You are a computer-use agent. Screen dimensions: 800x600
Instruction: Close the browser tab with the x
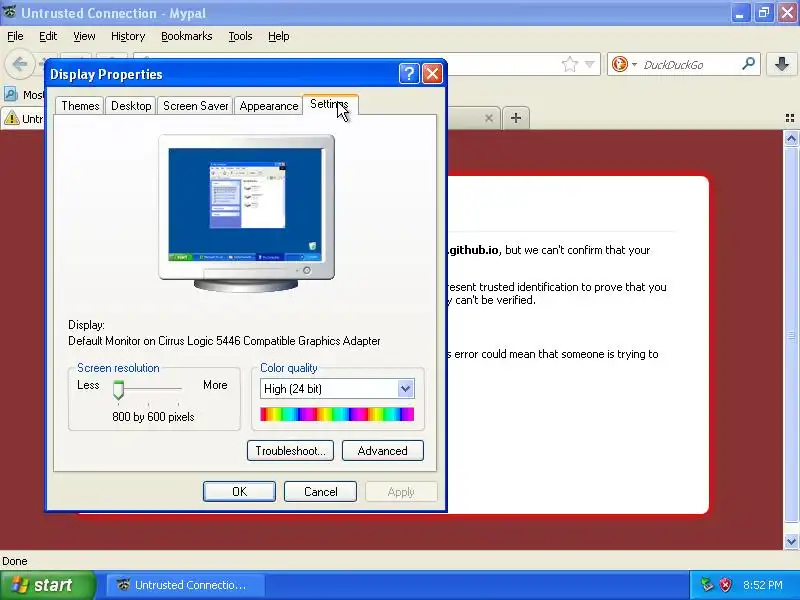[489, 118]
